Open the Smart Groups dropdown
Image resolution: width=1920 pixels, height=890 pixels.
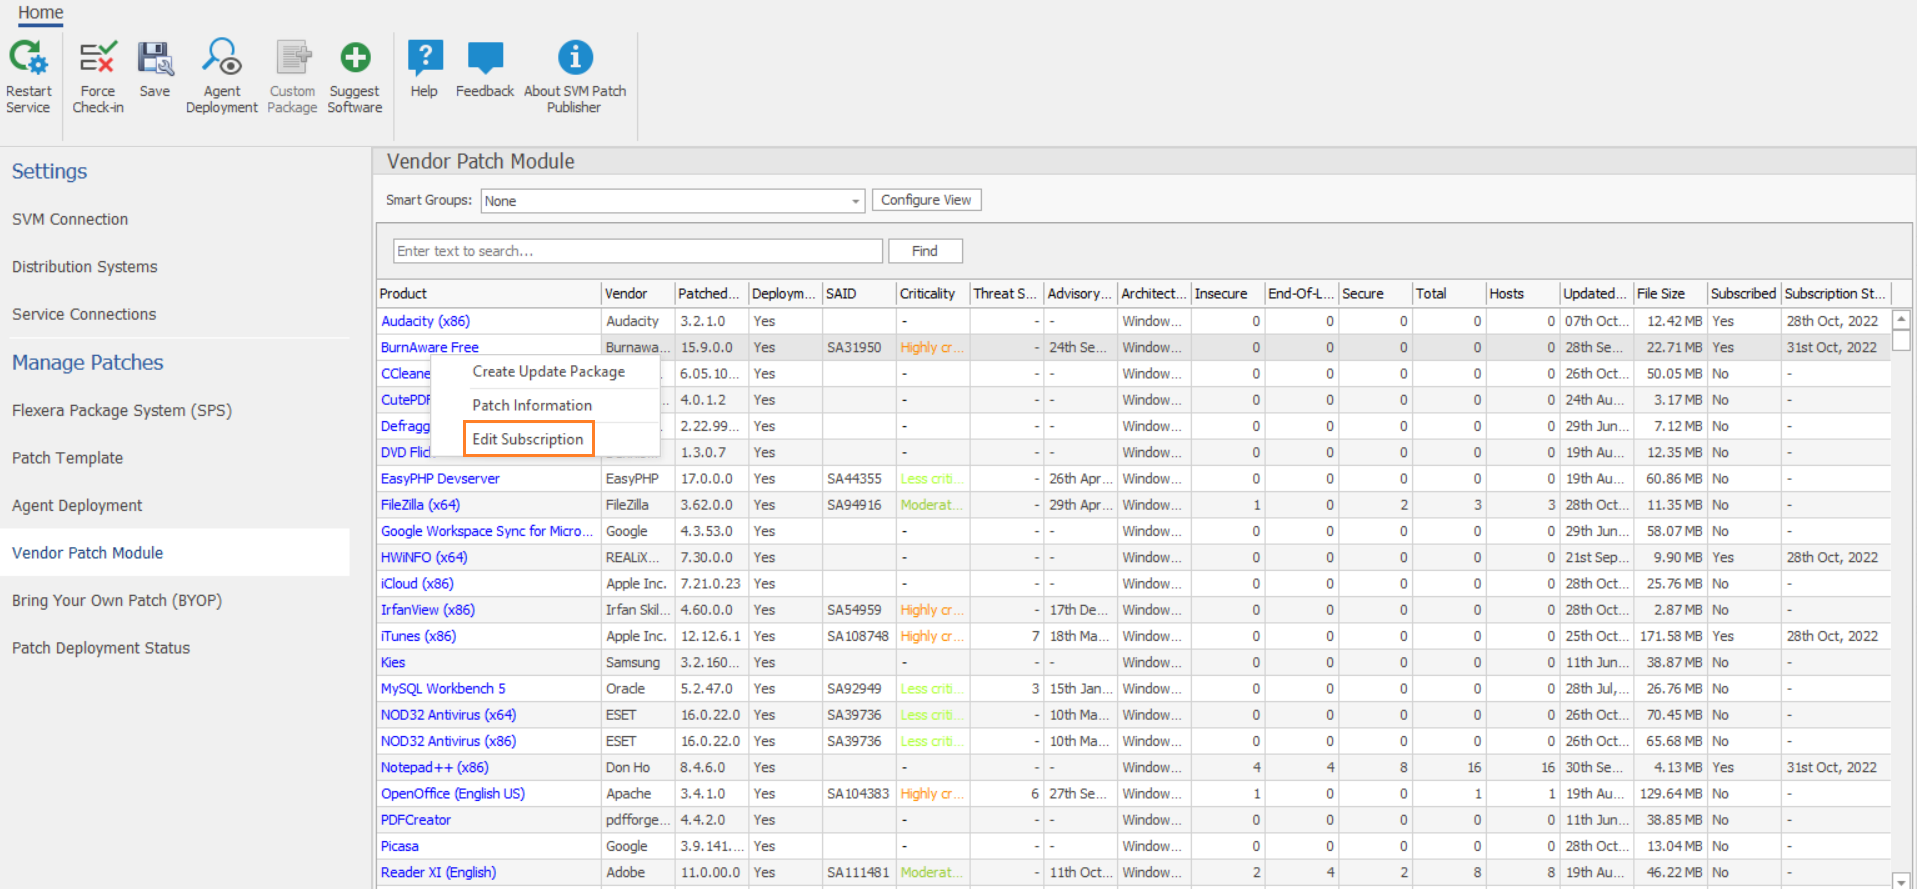[673, 201]
